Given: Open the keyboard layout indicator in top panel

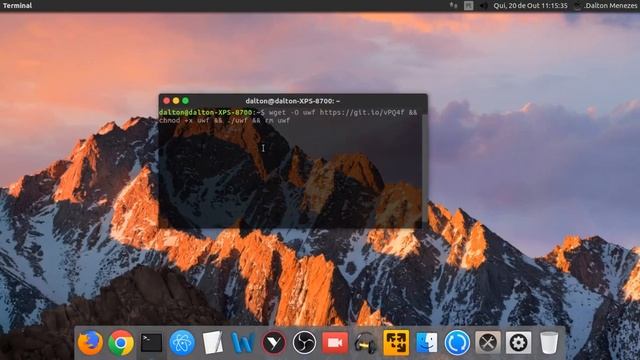Looking at the screenshot, I should (469, 5).
